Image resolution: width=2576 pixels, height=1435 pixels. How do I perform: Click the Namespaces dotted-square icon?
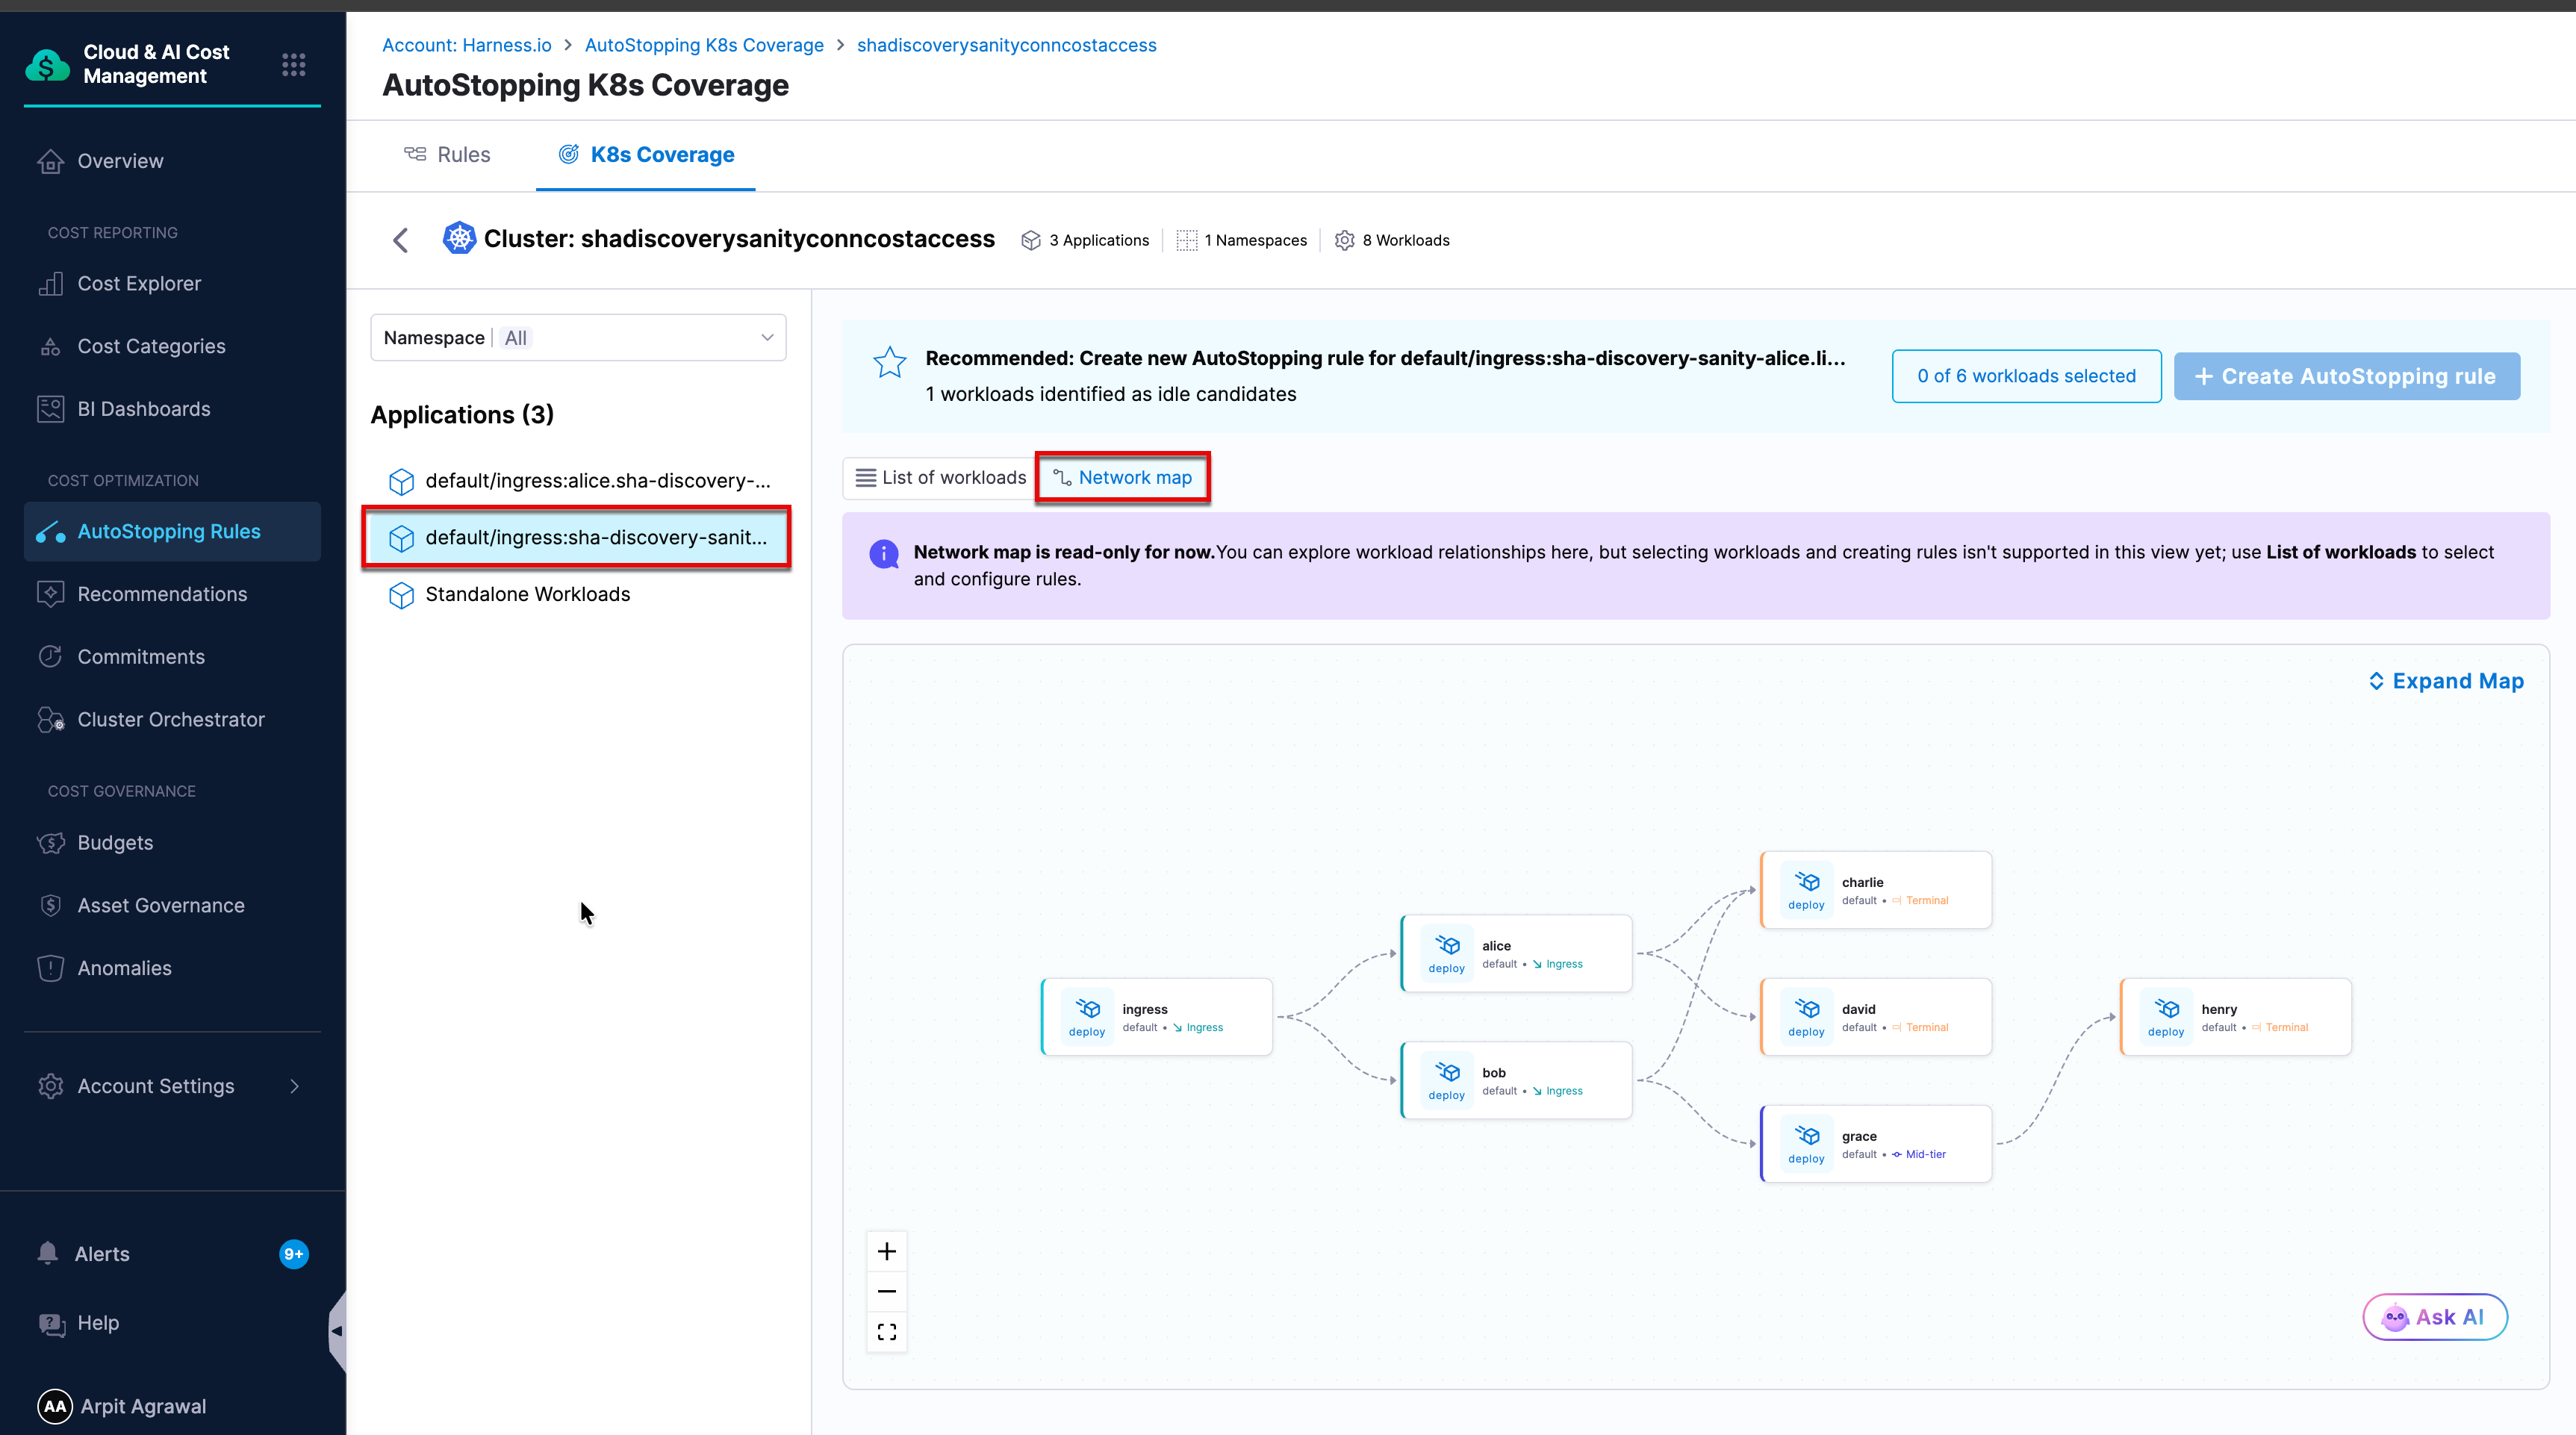coord(1187,240)
